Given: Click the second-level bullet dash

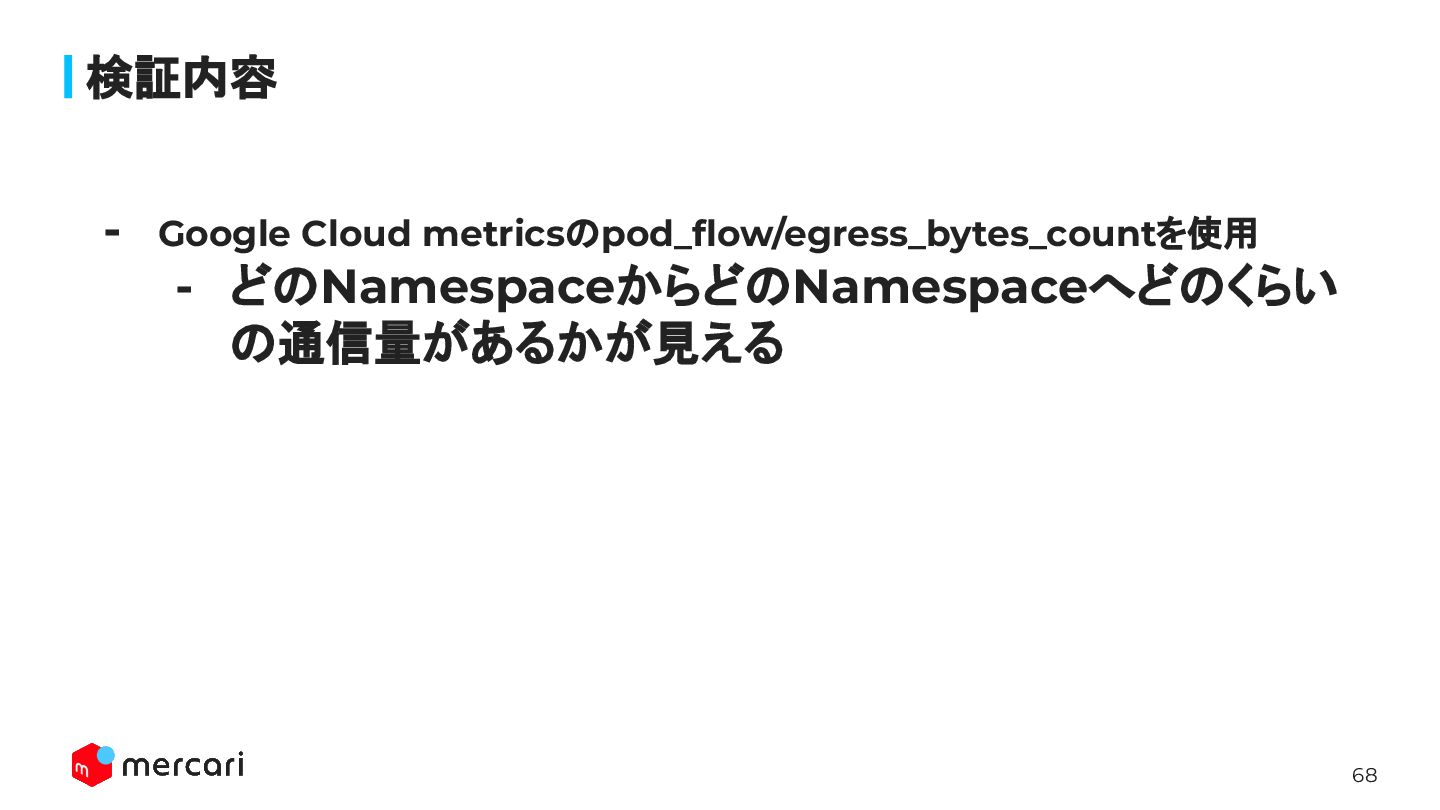Looking at the screenshot, I should click(x=183, y=291).
